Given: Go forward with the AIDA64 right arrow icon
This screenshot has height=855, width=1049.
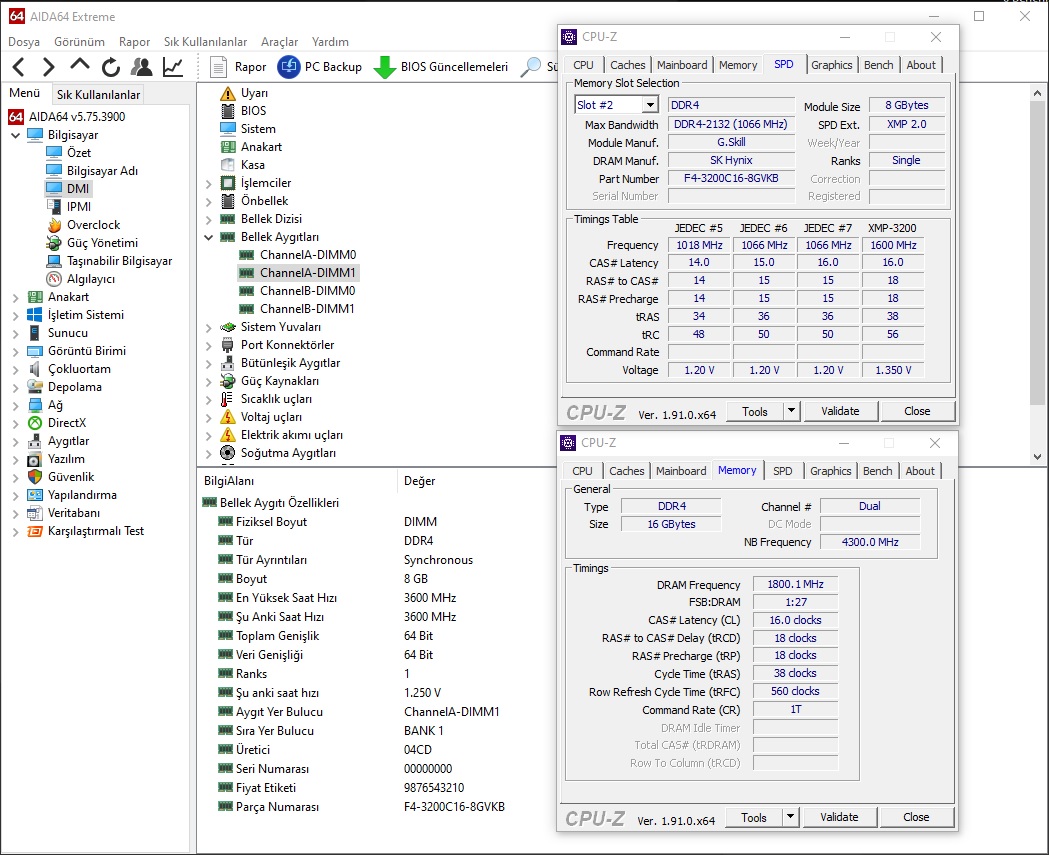Looking at the screenshot, I should pos(48,67).
